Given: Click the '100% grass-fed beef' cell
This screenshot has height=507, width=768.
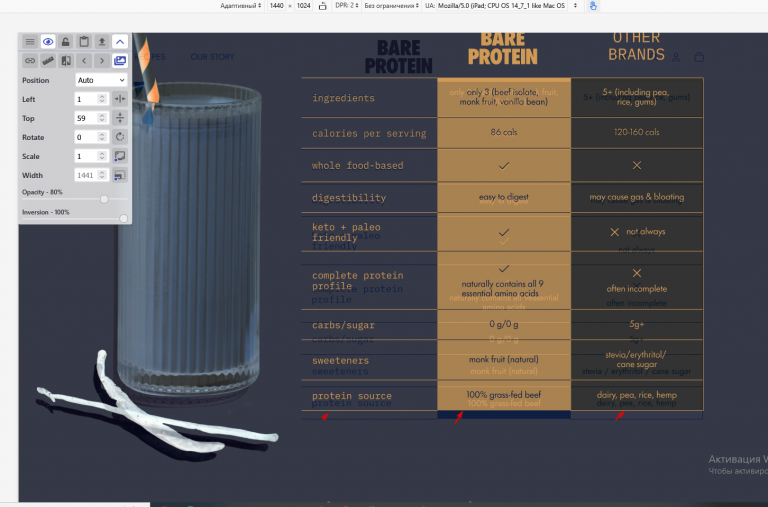Looking at the screenshot, I should click(504, 395).
